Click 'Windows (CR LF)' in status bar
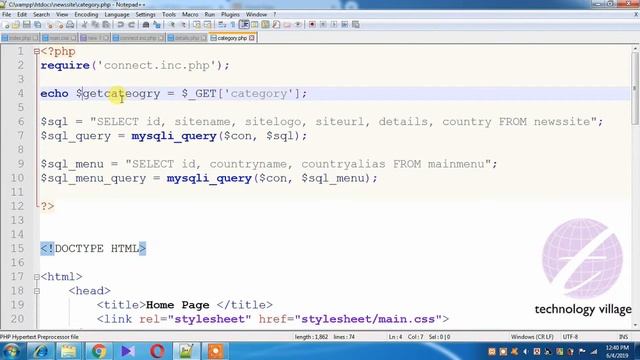Viewport: 640px width, 360px height. click(x=532, y=337)
